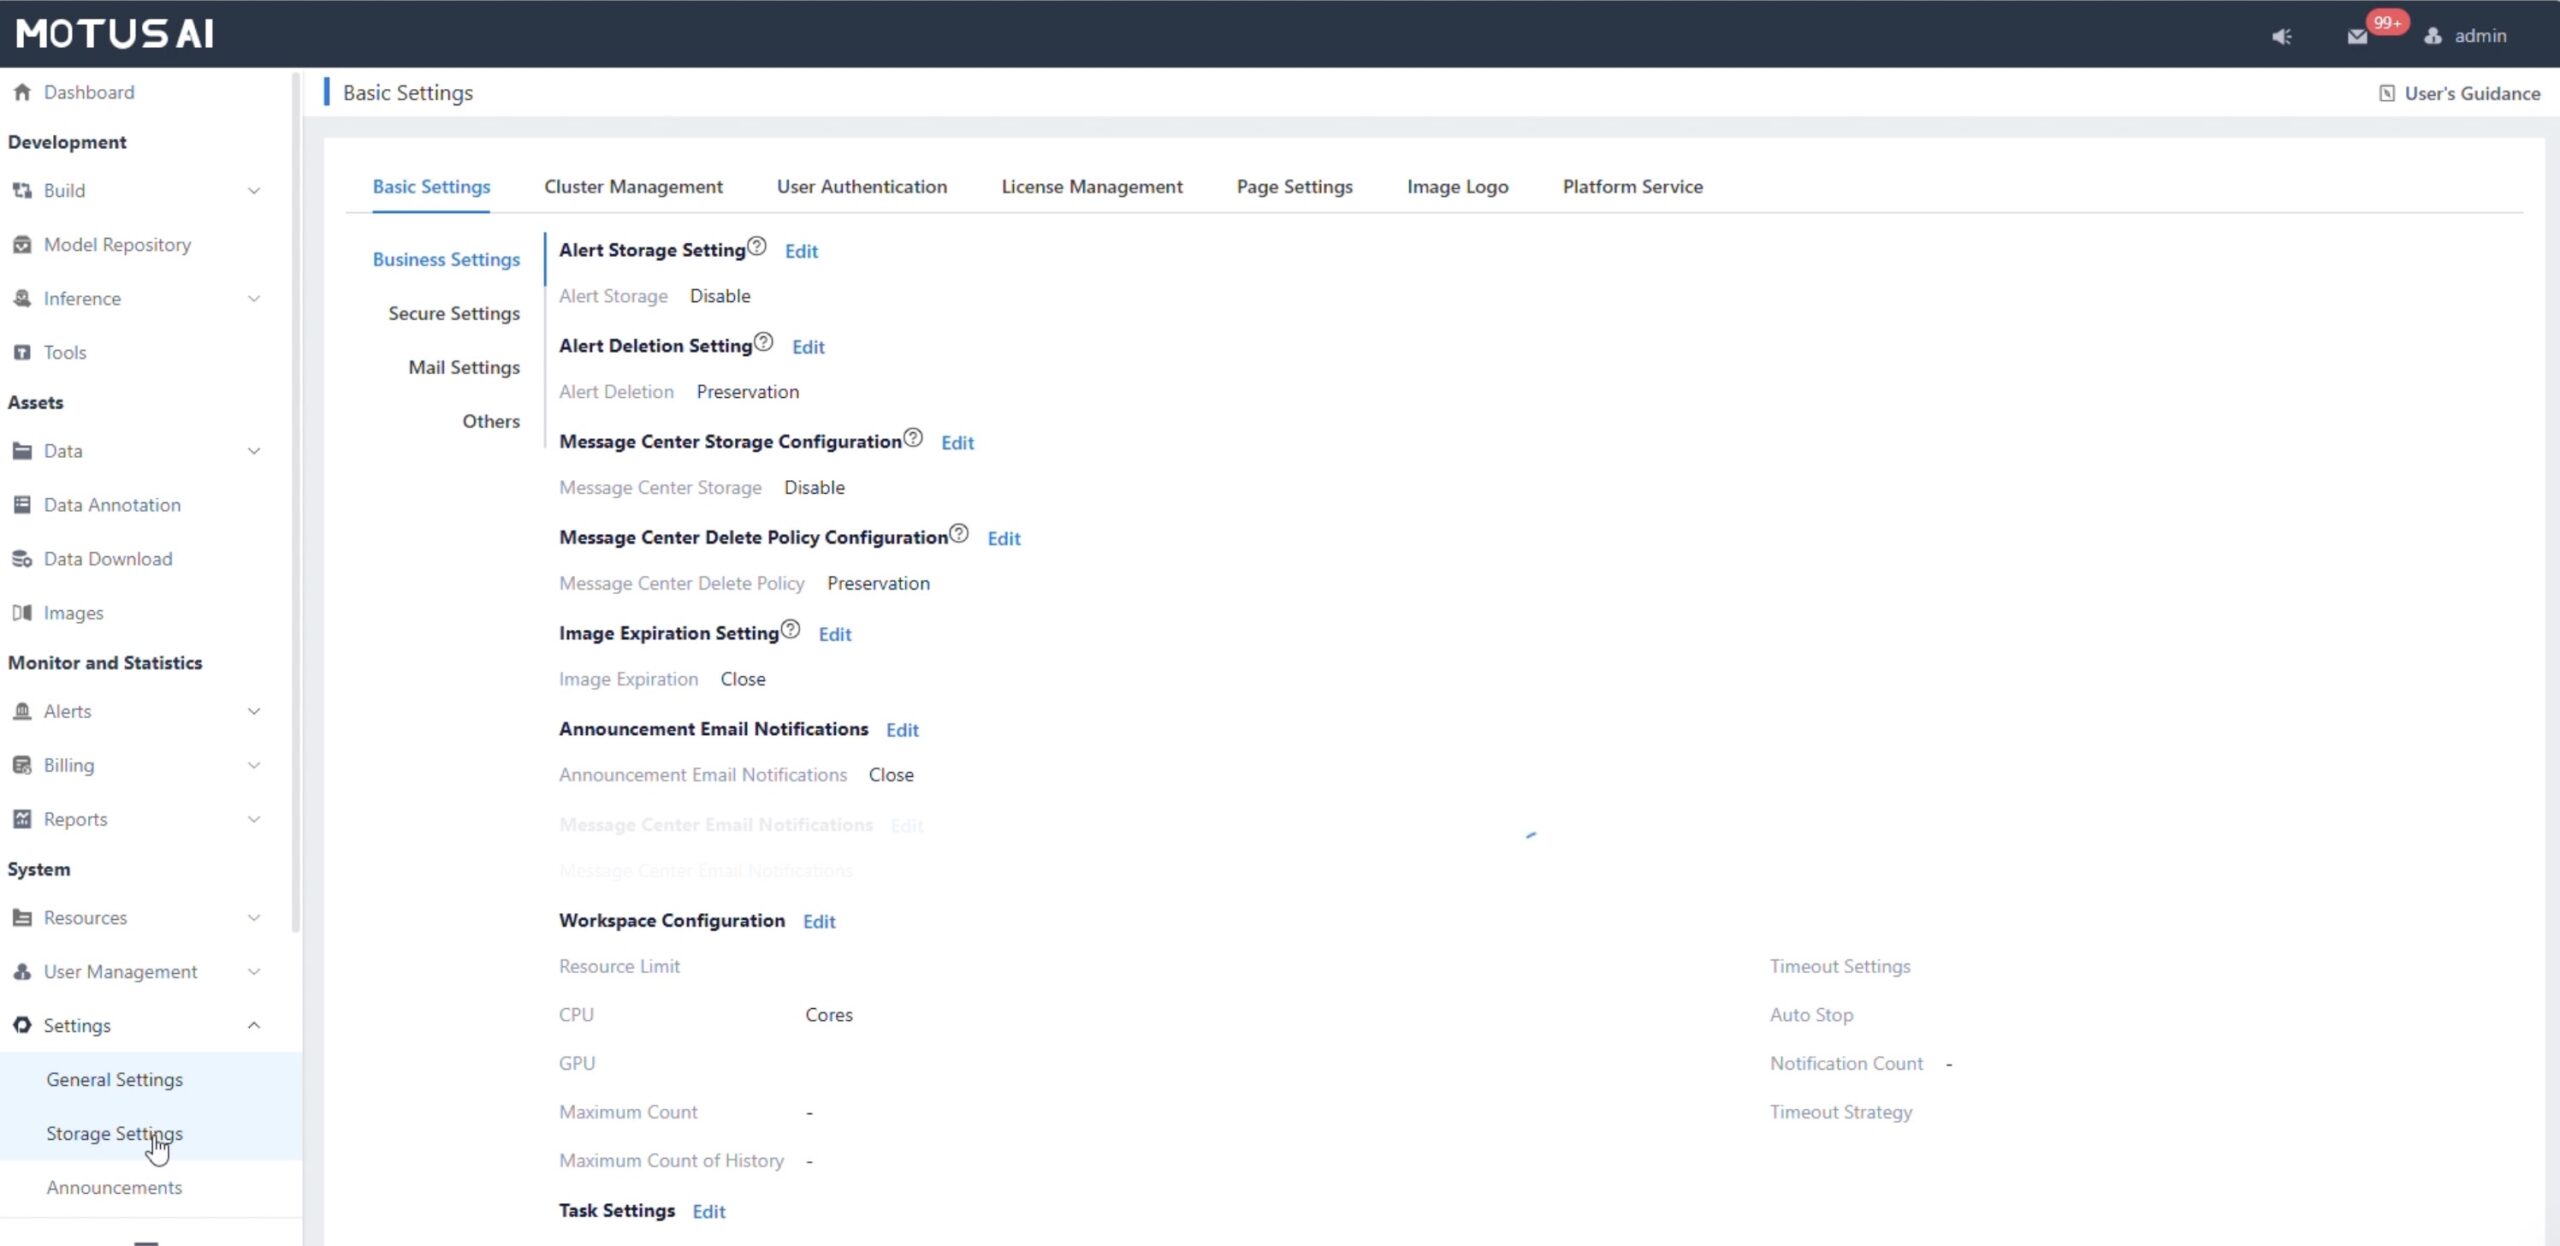
Task: Click the sidebar vertical scrollbar
Action: 296,500
